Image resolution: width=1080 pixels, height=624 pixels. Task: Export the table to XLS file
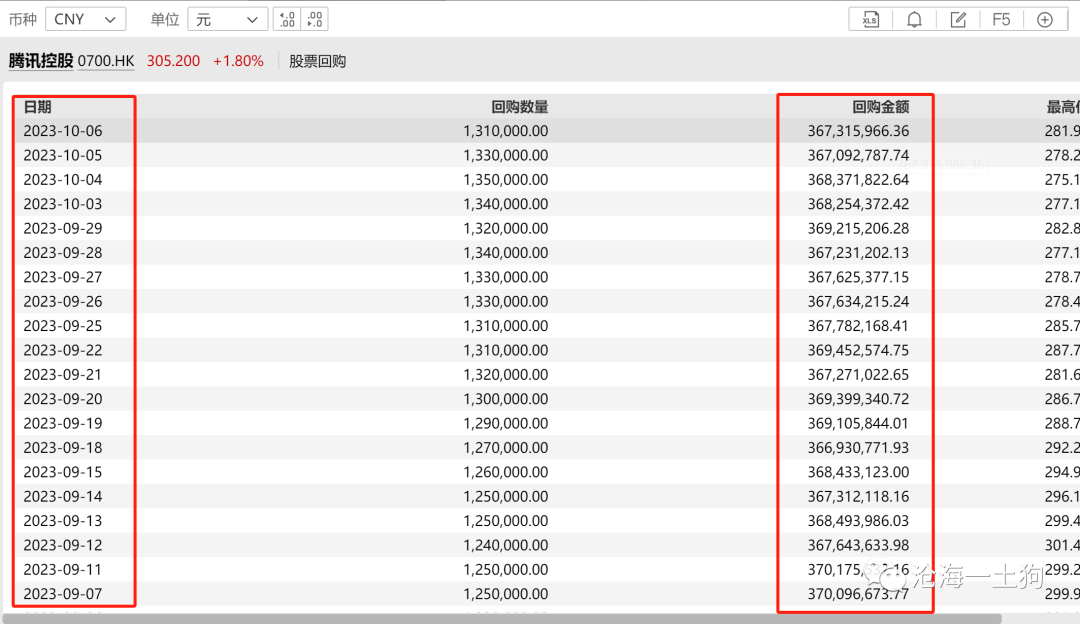871,19
